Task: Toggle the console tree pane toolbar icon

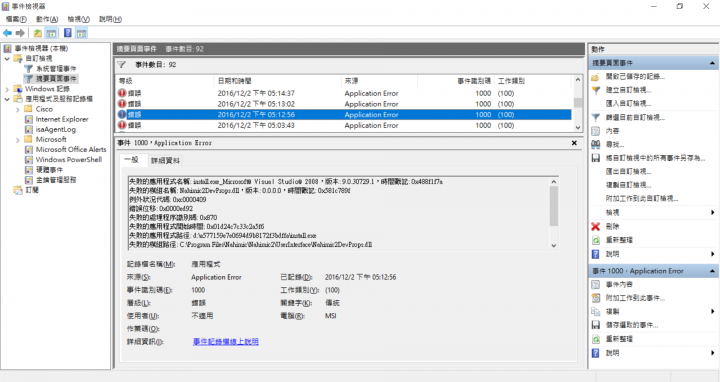Action: (x=51, y=33)
